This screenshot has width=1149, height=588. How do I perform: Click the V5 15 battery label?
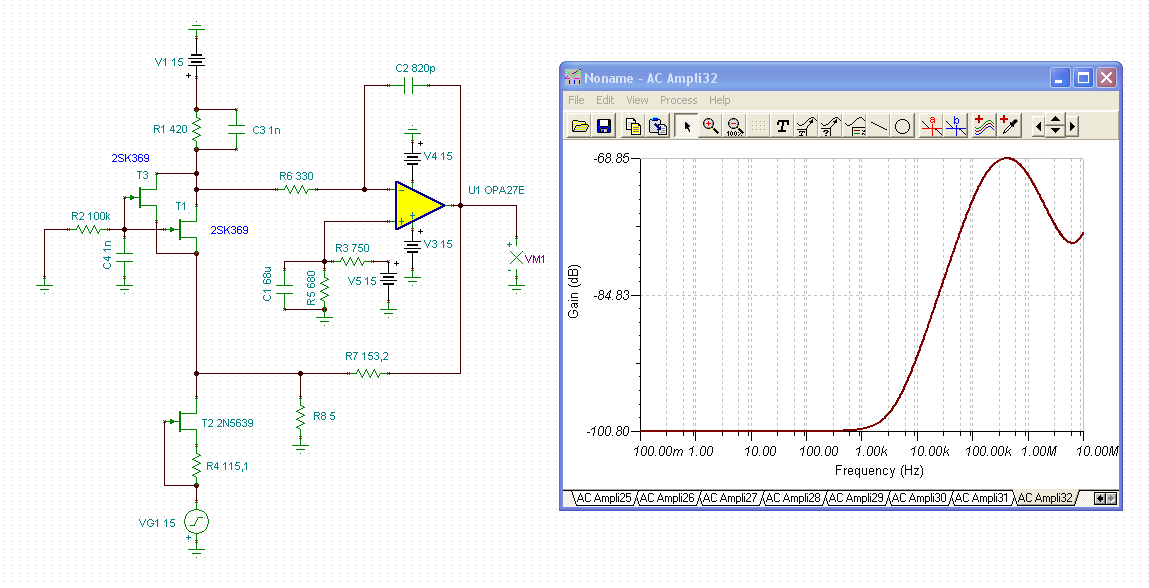coord(362,282)
